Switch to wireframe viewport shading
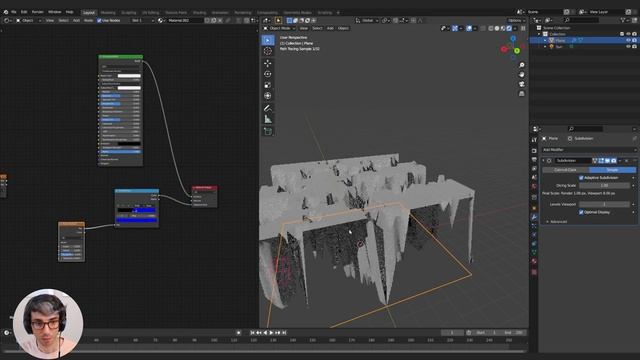 click(x=491, y=28)
